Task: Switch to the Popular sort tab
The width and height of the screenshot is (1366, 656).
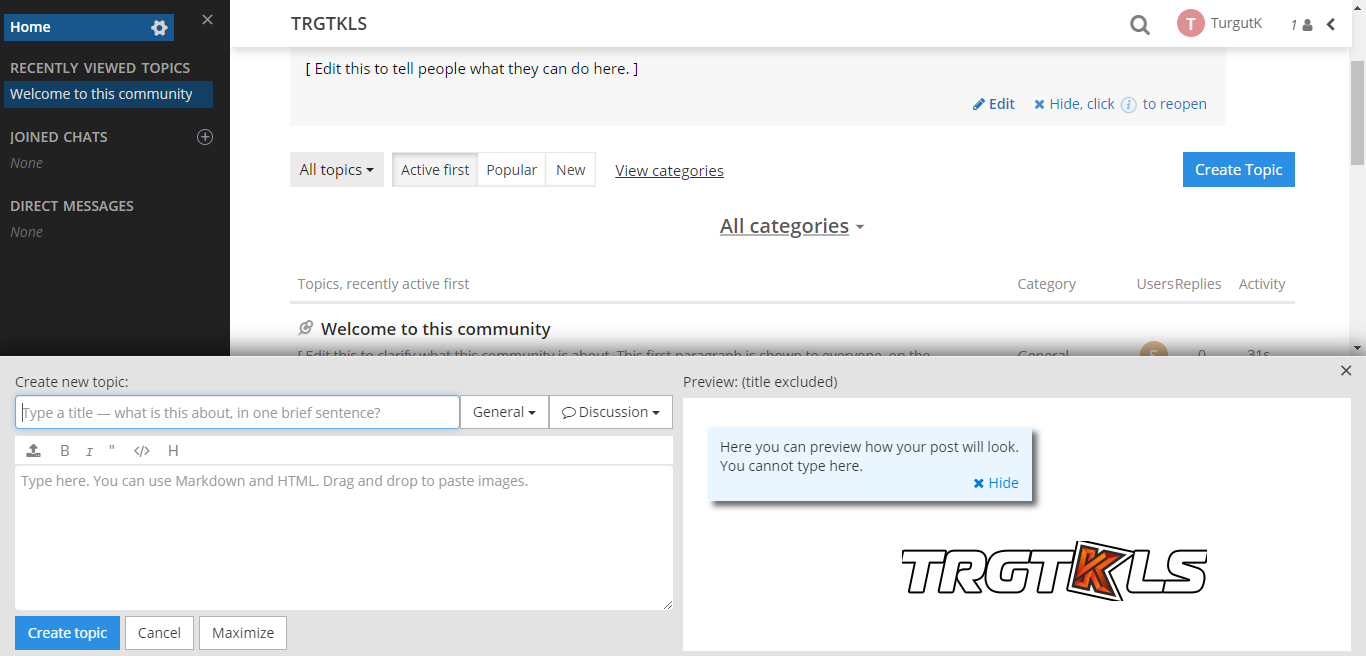Action: pos(511,170)
